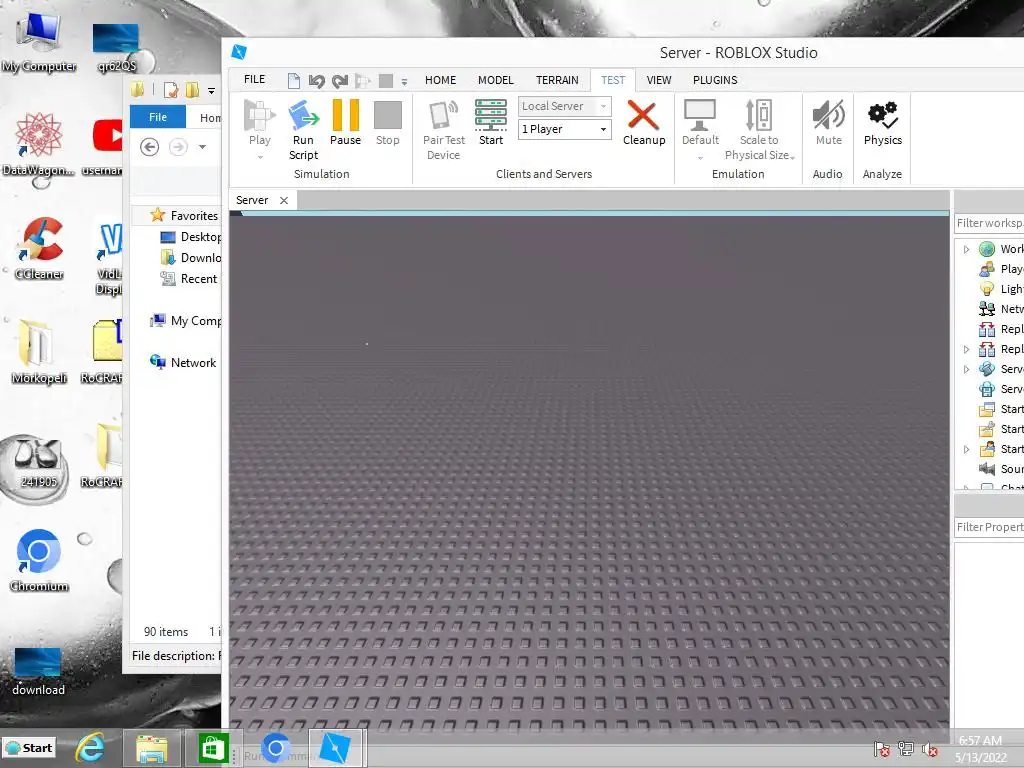Stop the simulation
This screenshot has width=1024, height=768.
point(387,122)
